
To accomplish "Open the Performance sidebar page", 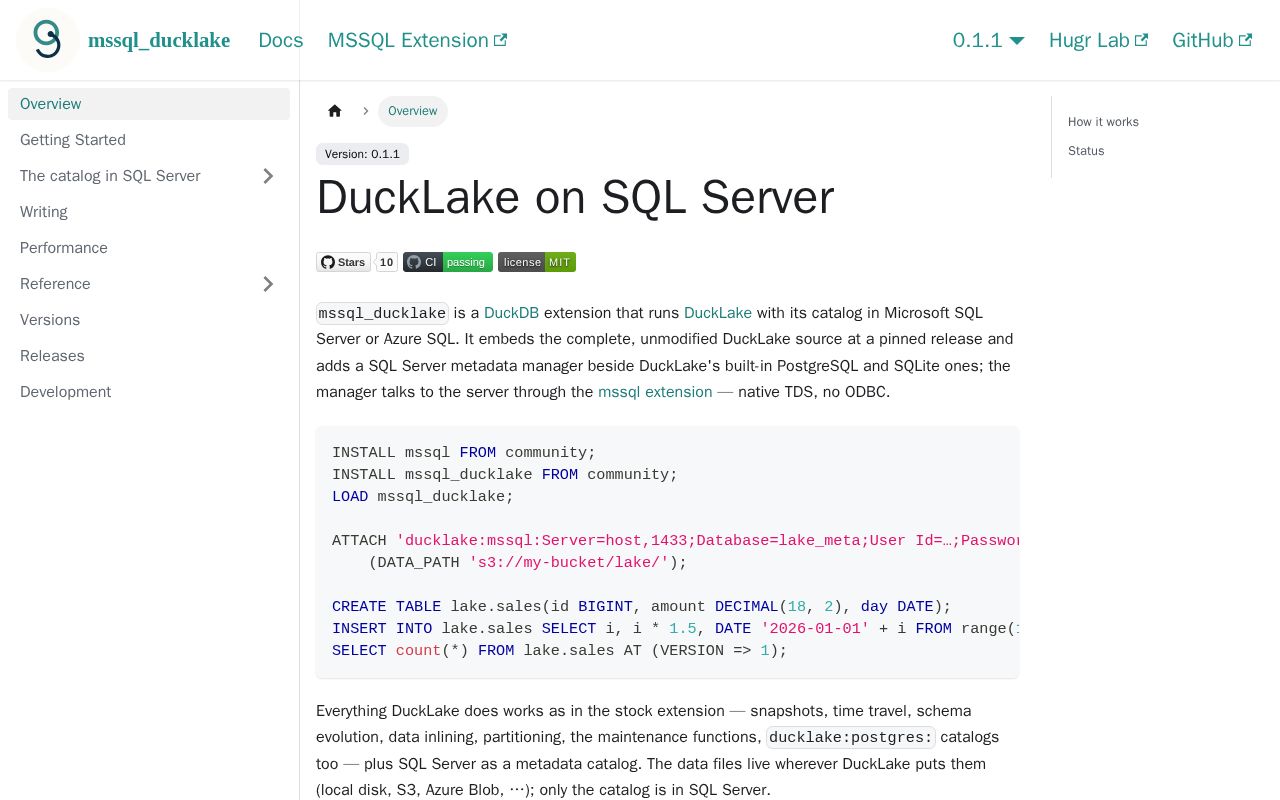I will [149, 248].
